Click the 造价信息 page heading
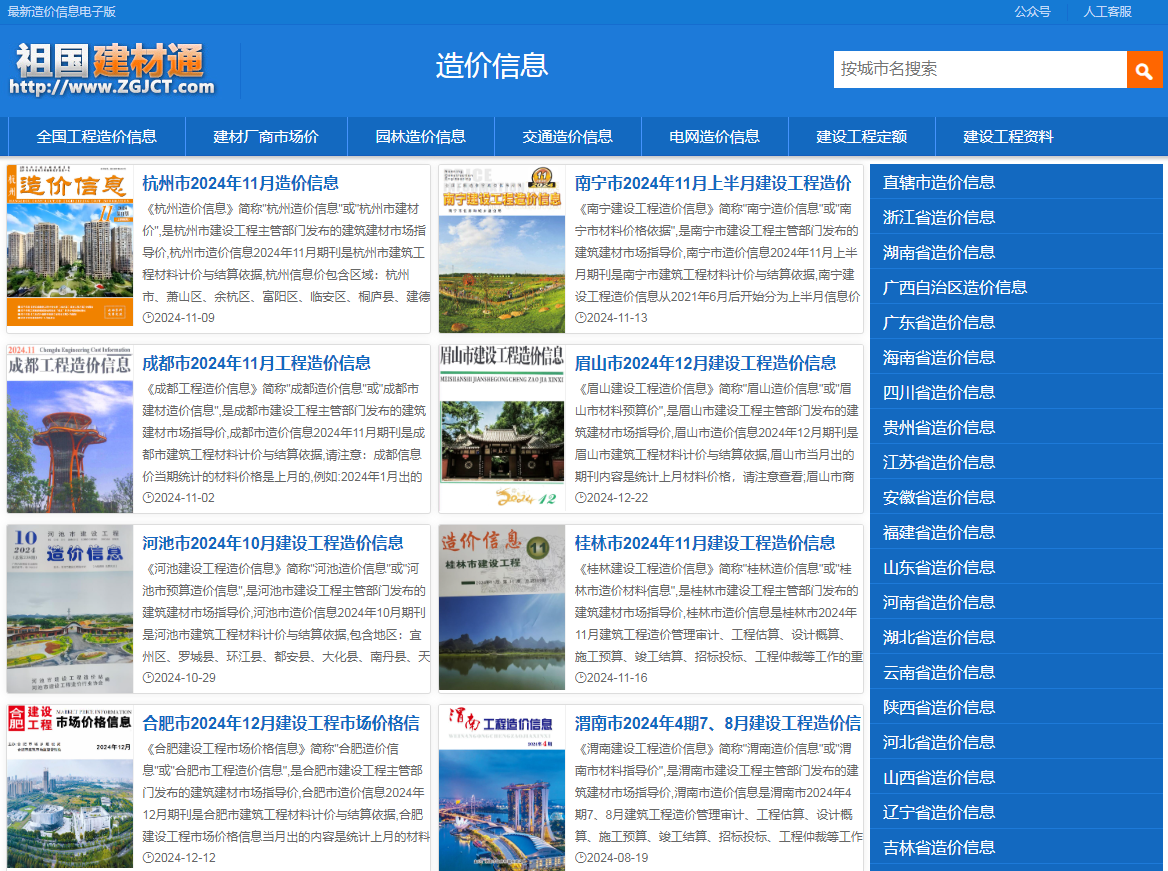This screenshot has height=871, width=1168. [x=492, y=66]
